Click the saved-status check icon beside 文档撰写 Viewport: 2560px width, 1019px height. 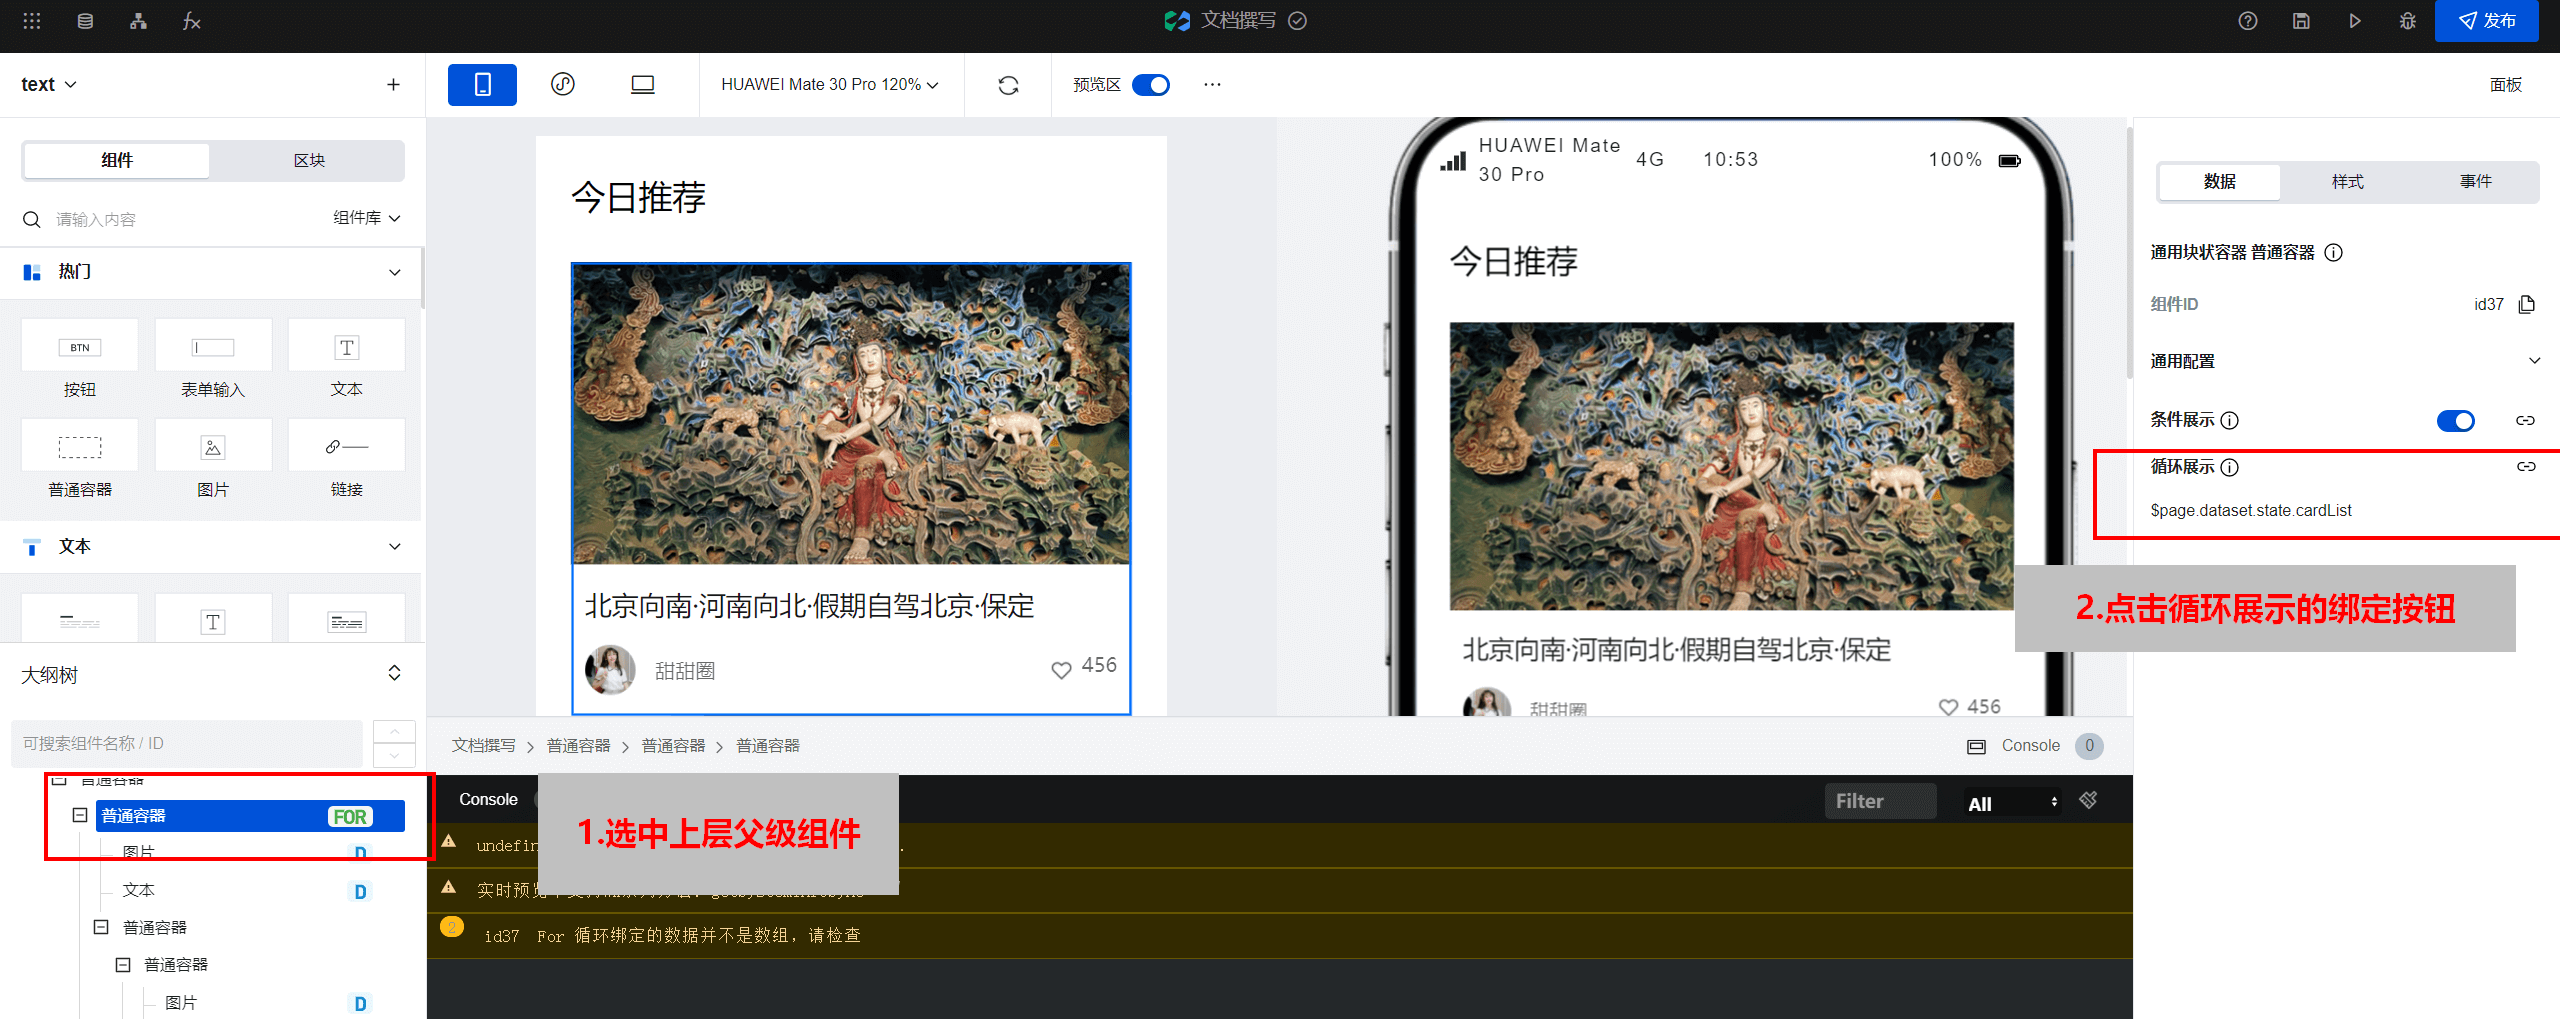click(1298, 21)
